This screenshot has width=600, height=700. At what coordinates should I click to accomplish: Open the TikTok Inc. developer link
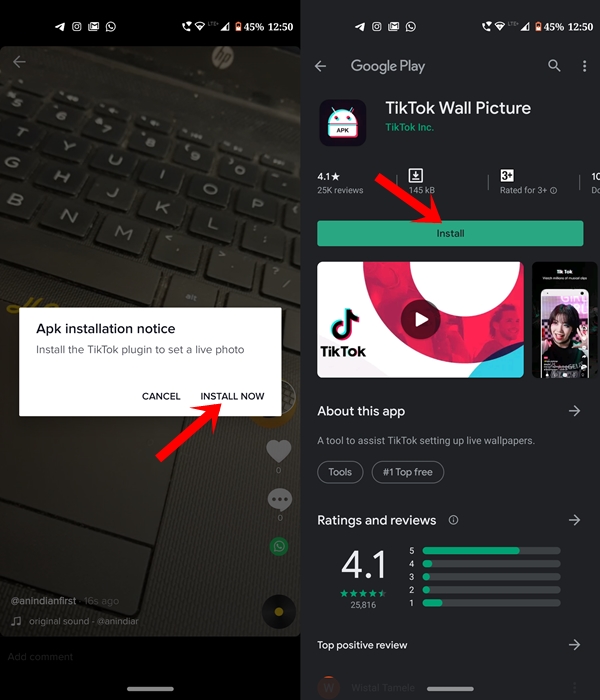[410, 127]
